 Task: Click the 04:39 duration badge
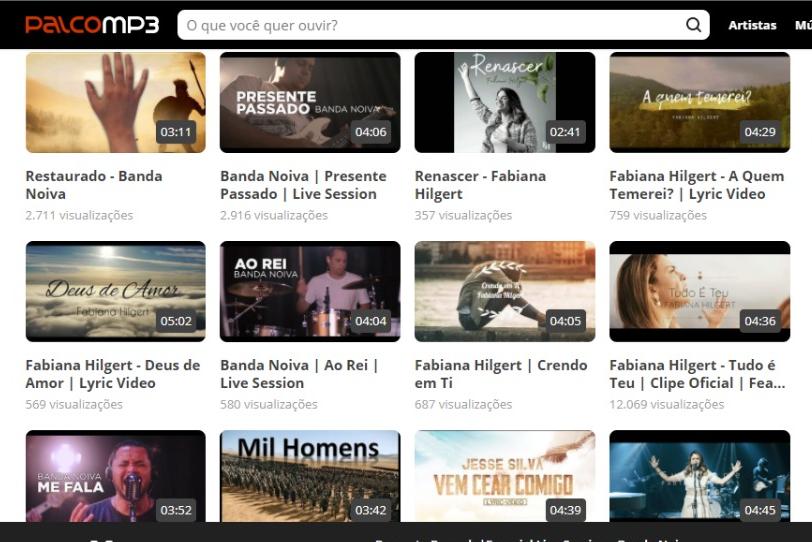[x=565, y=510]
